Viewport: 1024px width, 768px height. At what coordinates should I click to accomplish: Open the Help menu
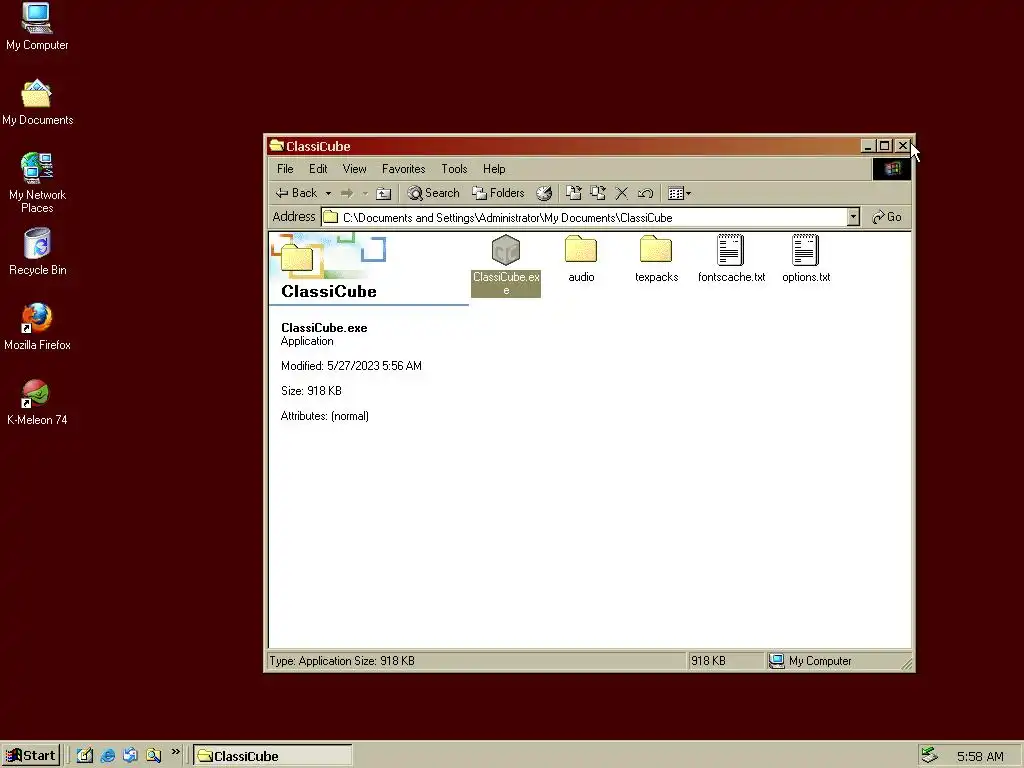[494, 169]
